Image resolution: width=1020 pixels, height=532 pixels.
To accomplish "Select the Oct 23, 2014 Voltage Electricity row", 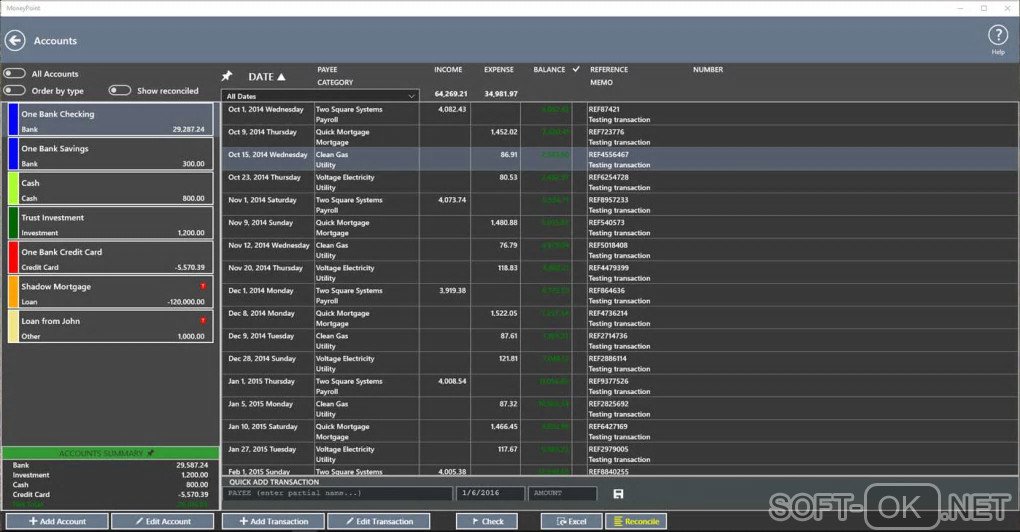I will tap(621, 182).
